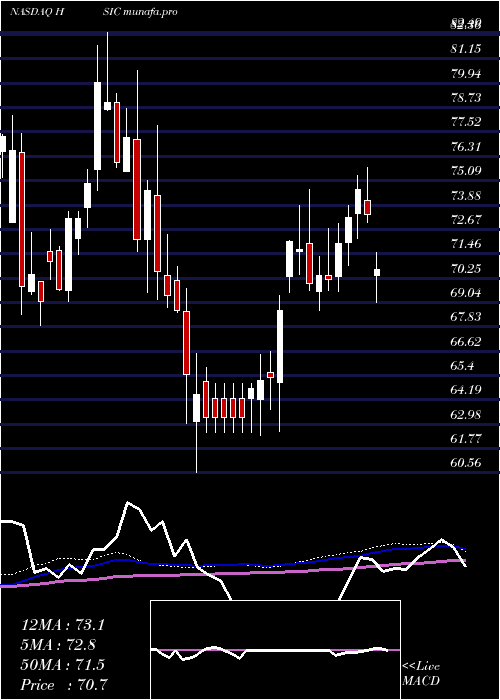Click the 60.56 price axis label

coord(466,462)
